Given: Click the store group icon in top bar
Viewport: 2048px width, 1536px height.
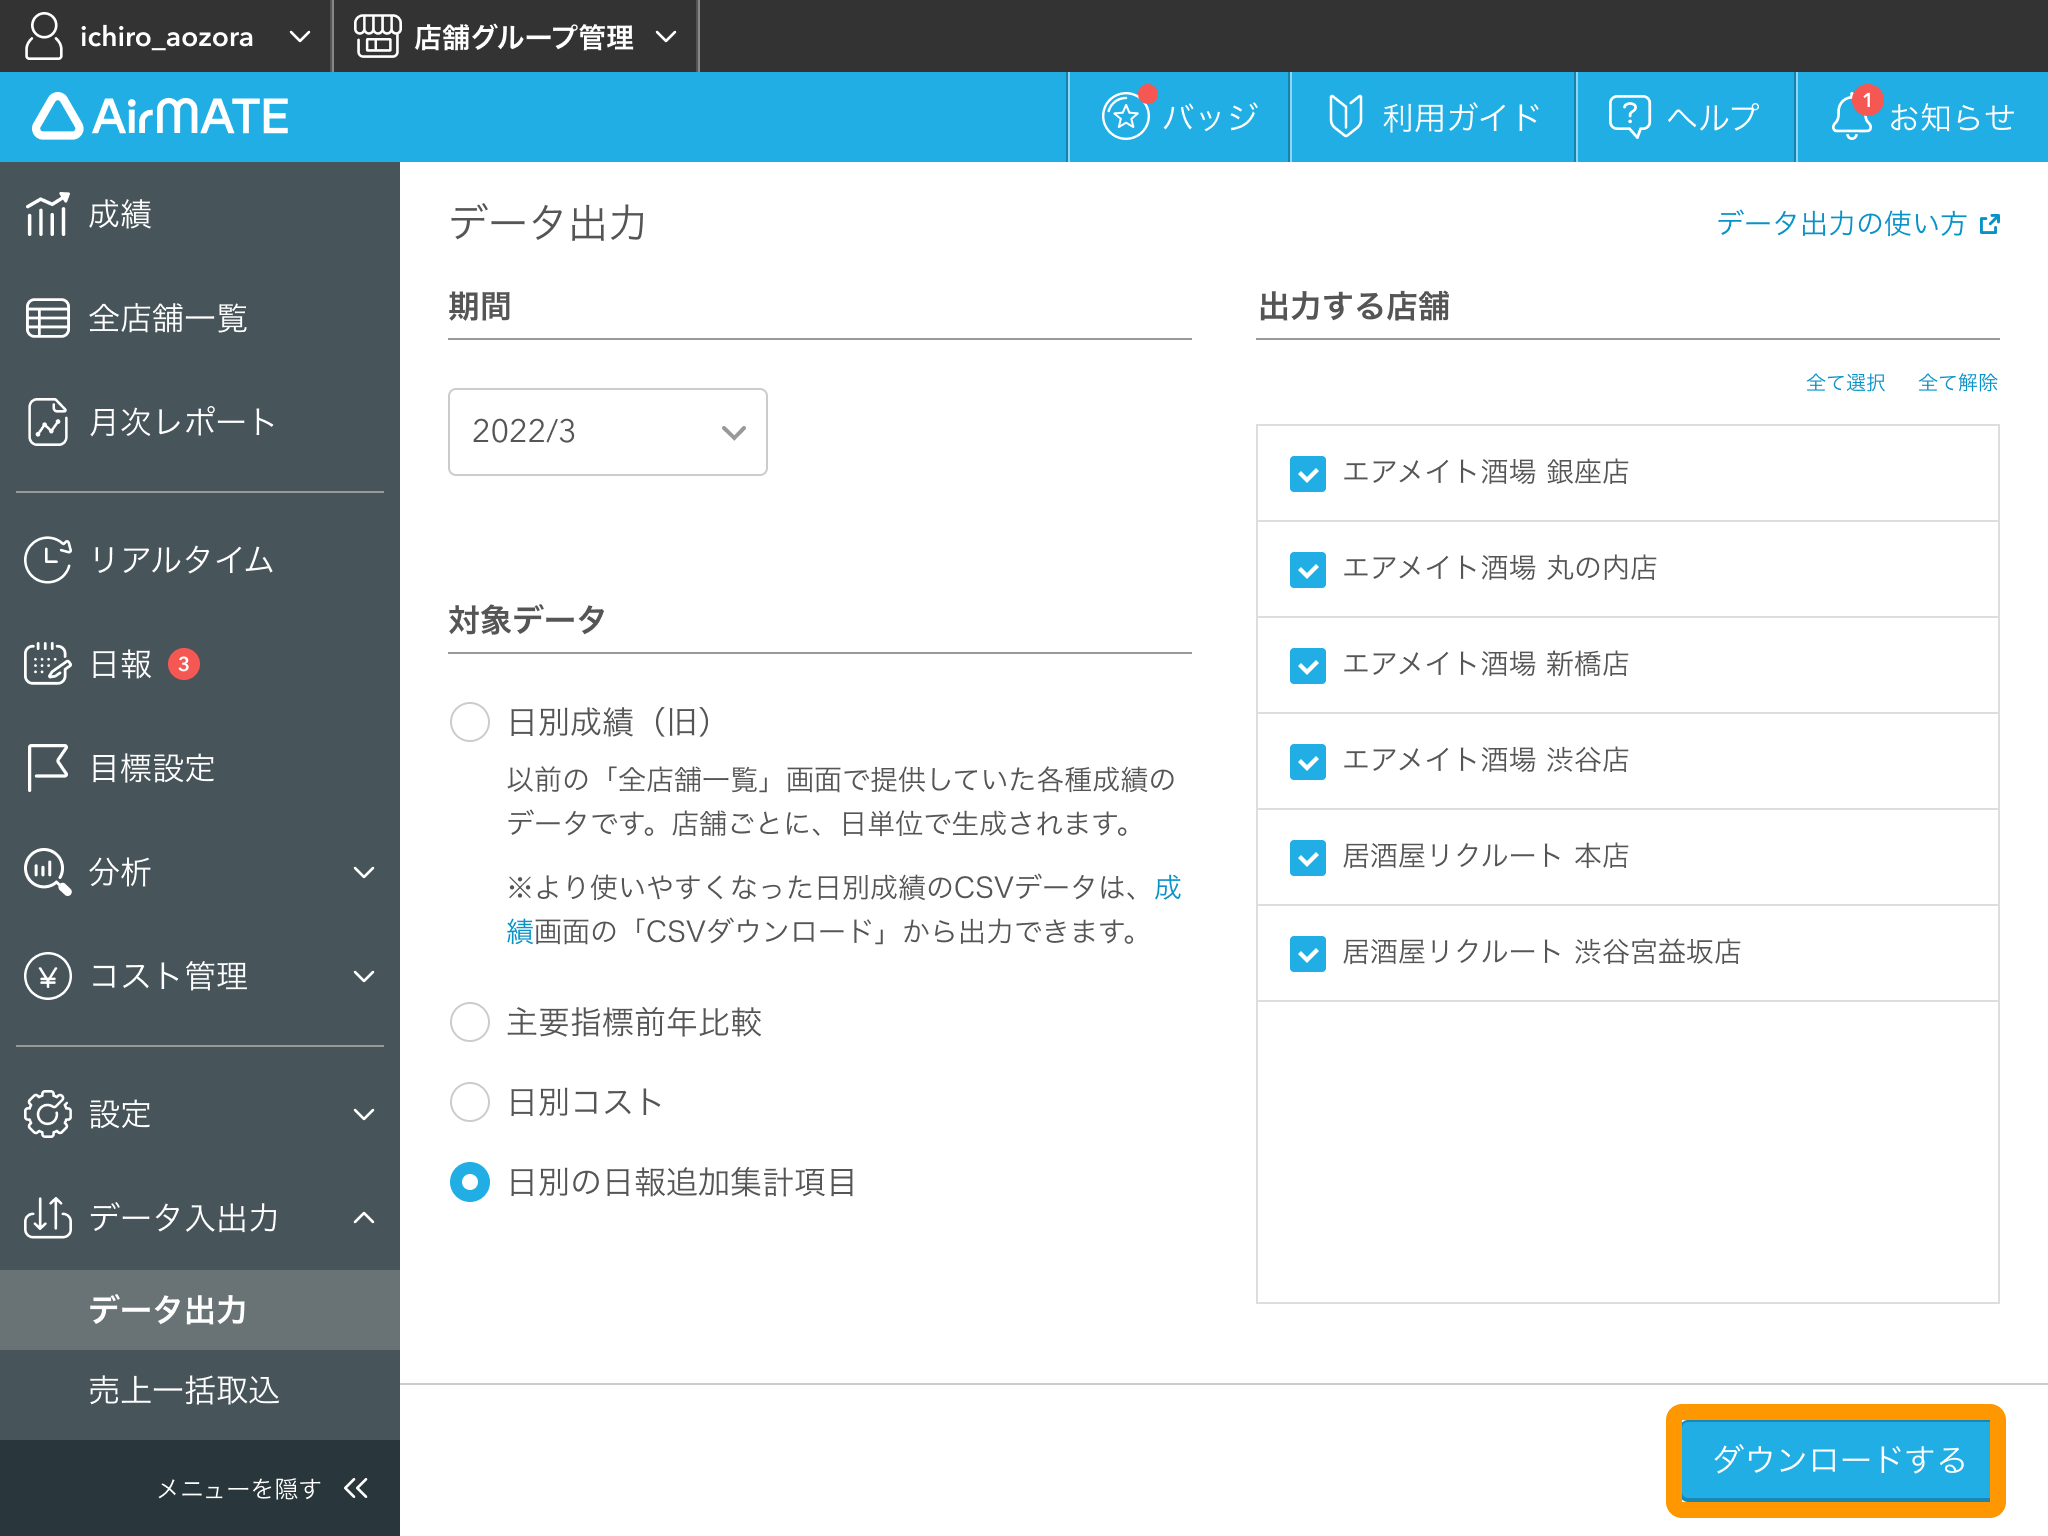Looking at the screenshot, I should point(377,36).
